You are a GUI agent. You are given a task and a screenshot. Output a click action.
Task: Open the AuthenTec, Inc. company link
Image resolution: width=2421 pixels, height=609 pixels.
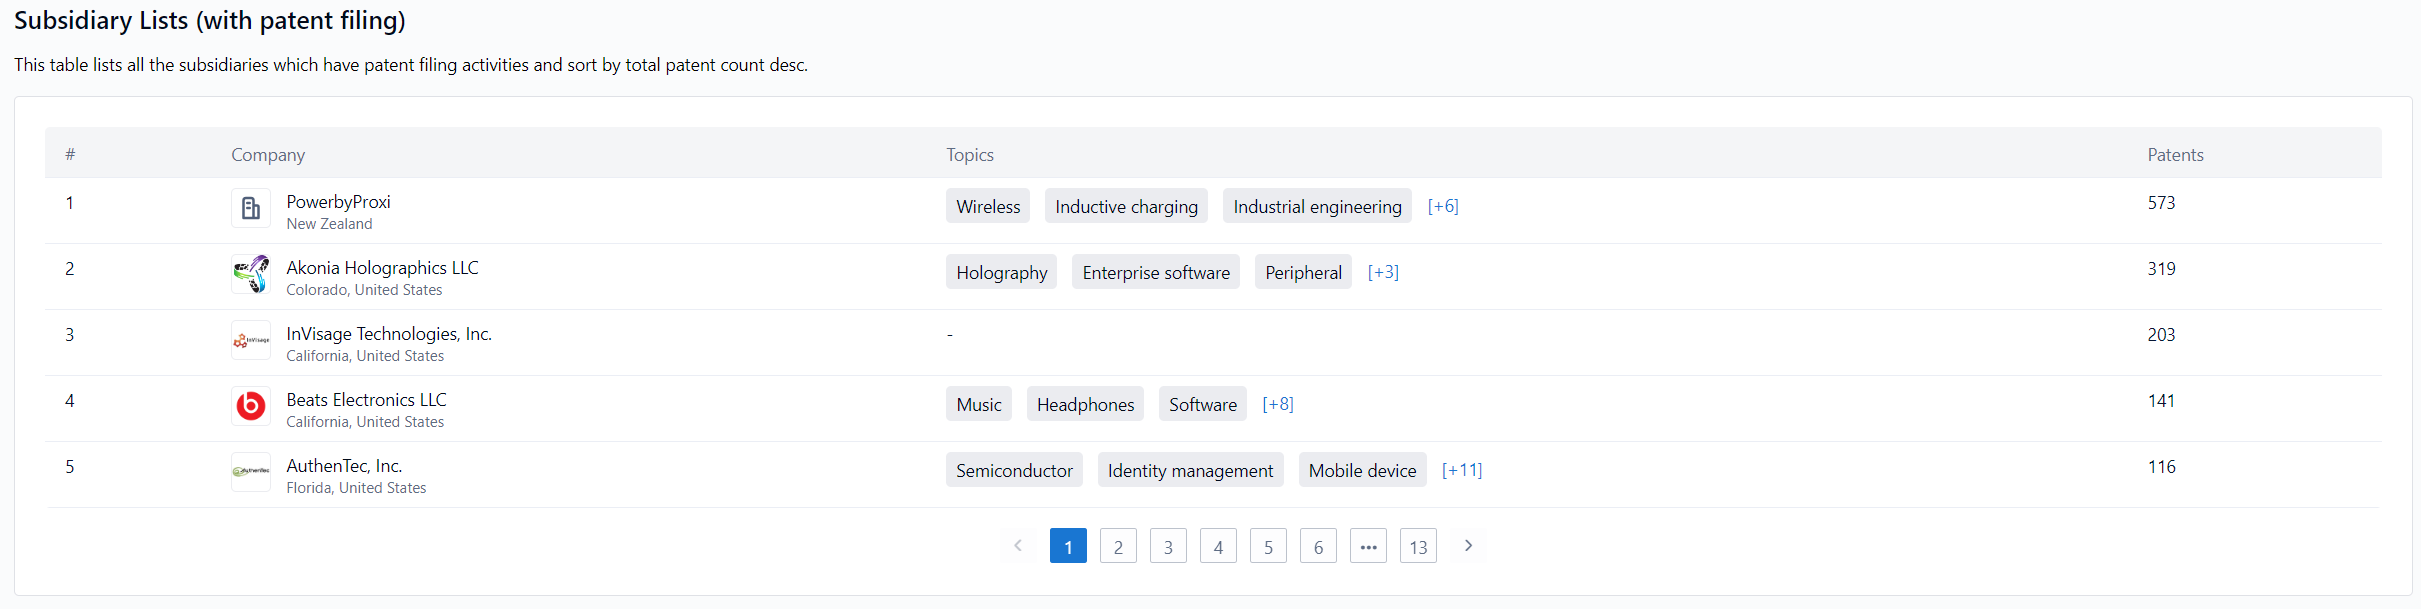coord(344,466)
